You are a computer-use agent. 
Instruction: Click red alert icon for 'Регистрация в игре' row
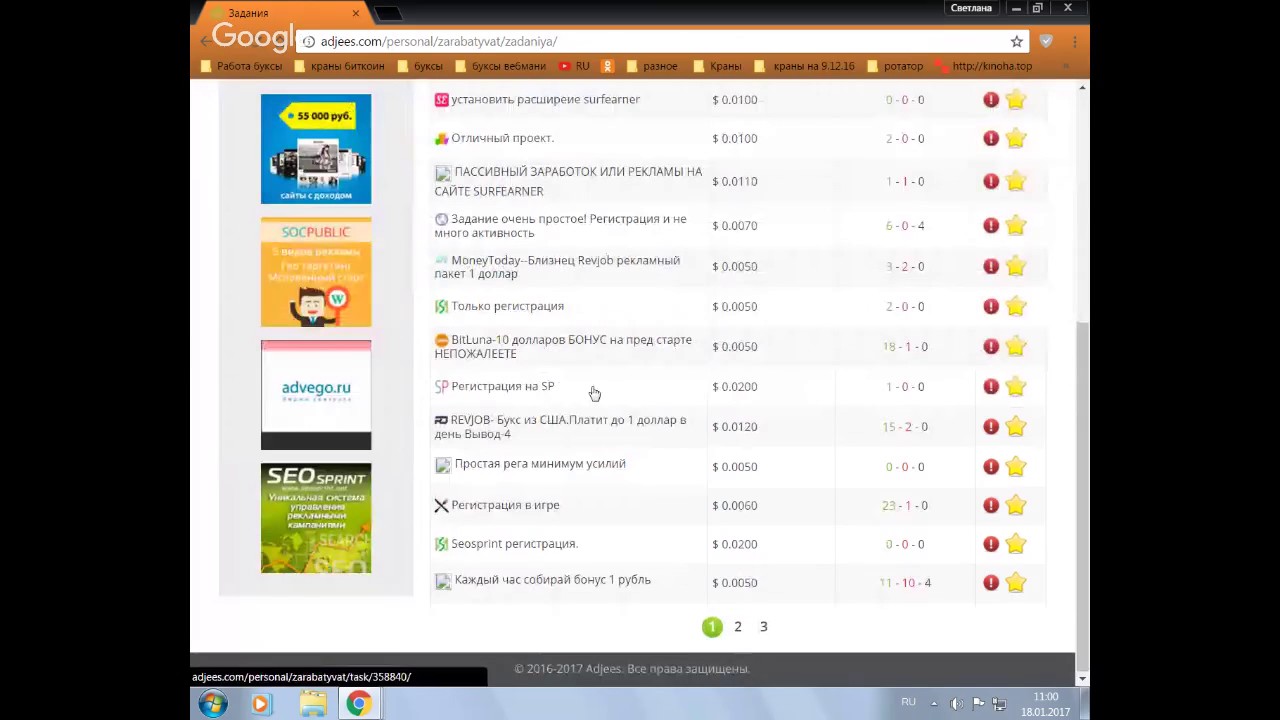[991, 505]
